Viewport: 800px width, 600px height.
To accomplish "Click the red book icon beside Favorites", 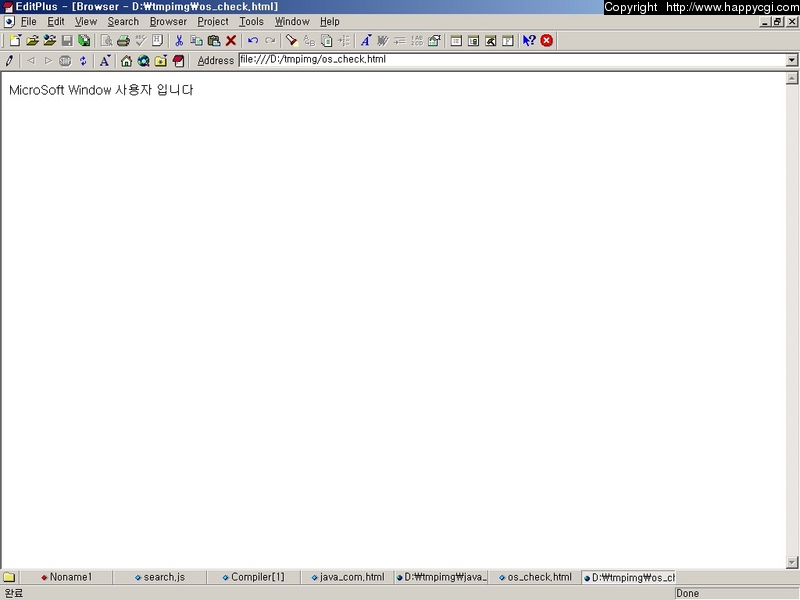I will tap(178, 61).
